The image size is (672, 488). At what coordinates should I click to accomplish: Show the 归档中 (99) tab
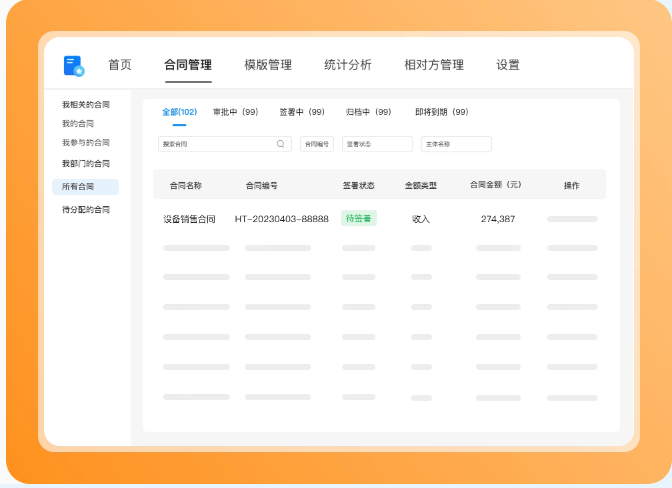tap(369, 112)
